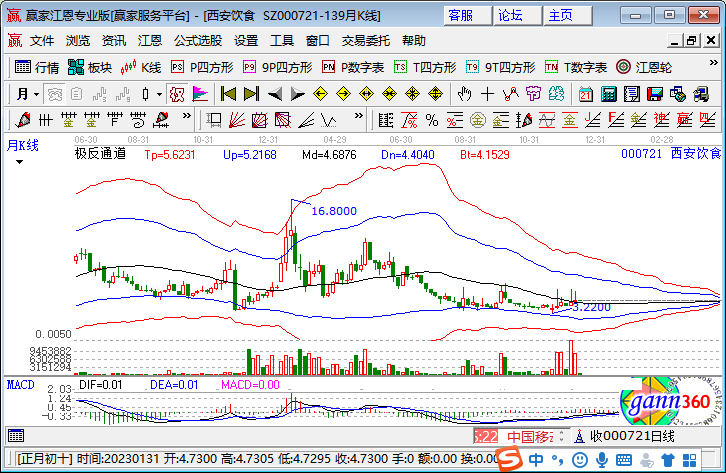Open the 月 period dropdown arrow
This screenshot has width=726, height=473.
pyautogui.click(x=37, y=95)
